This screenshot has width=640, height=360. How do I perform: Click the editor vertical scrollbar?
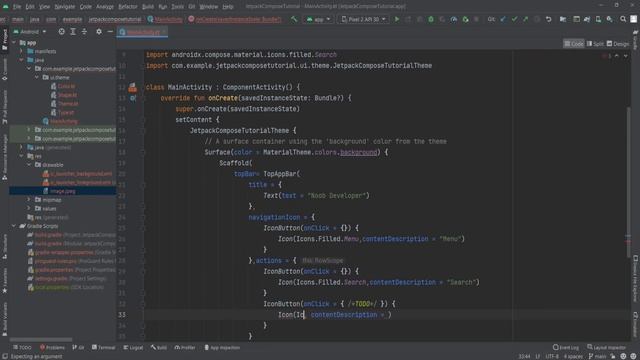(x=628, y=182)
